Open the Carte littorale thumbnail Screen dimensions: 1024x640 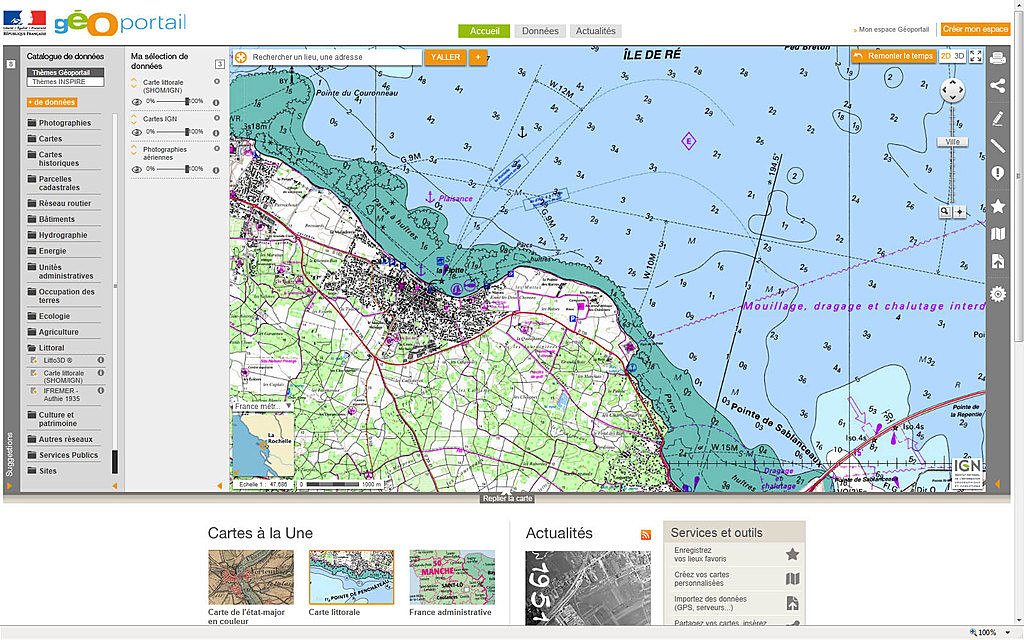point(351,577)
